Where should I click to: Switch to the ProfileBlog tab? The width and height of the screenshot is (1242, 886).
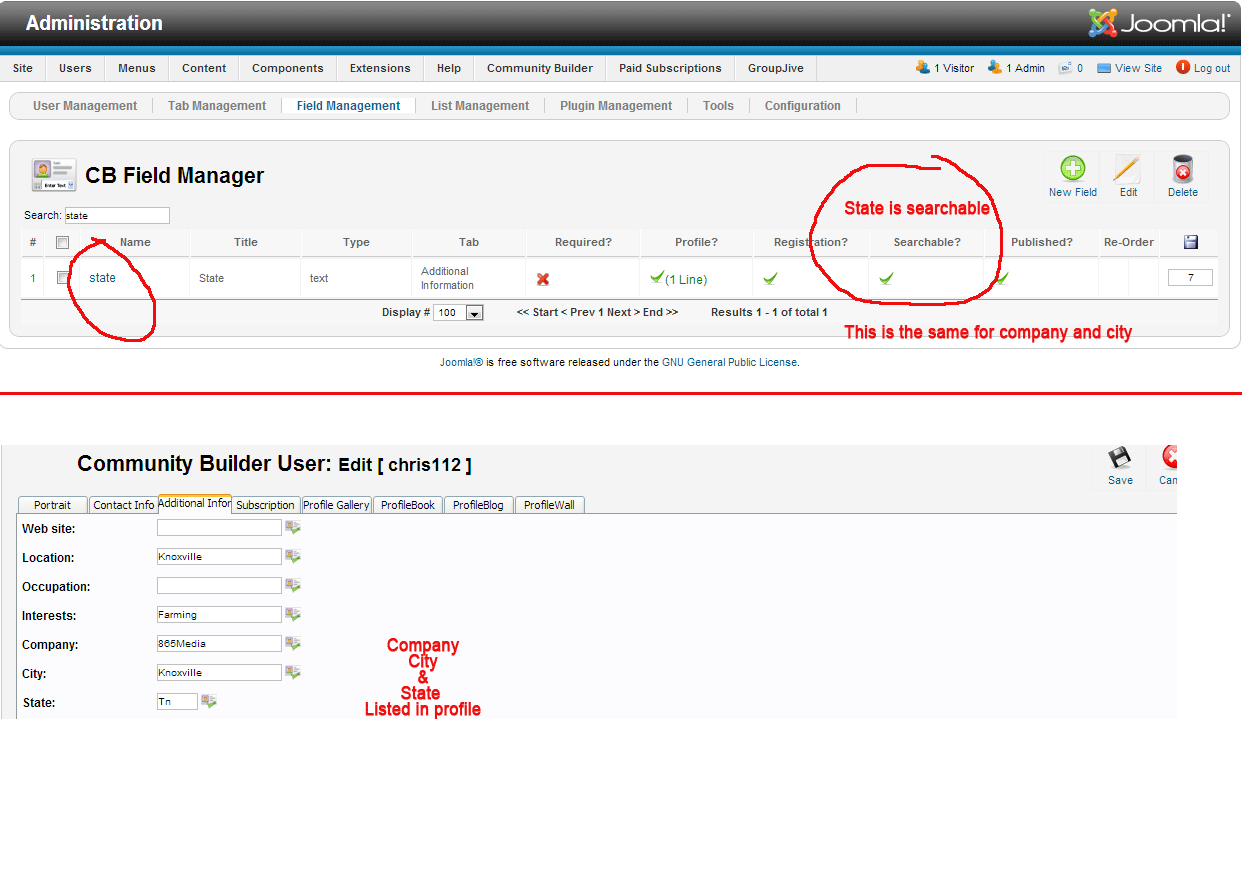[x=478, y=505]
